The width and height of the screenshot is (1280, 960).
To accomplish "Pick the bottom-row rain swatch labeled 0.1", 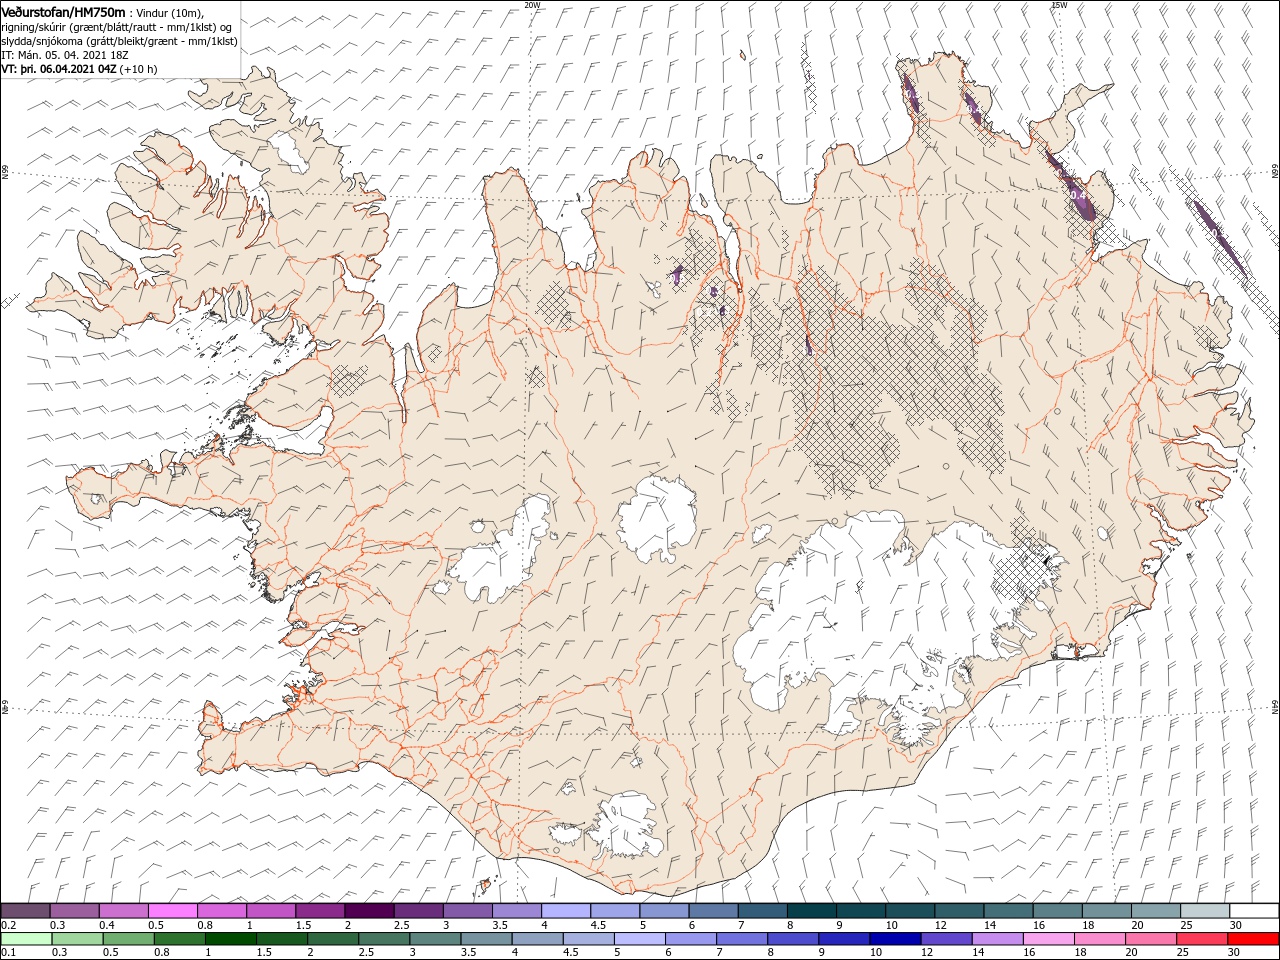I will (x=26, y=939).
